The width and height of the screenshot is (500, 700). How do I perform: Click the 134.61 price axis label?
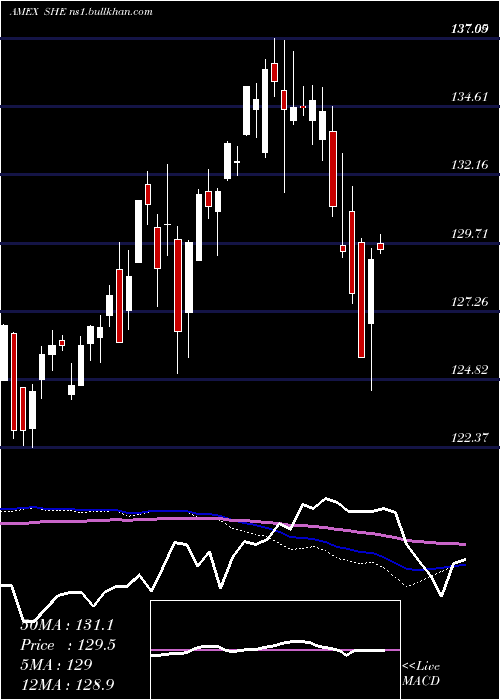469,96
